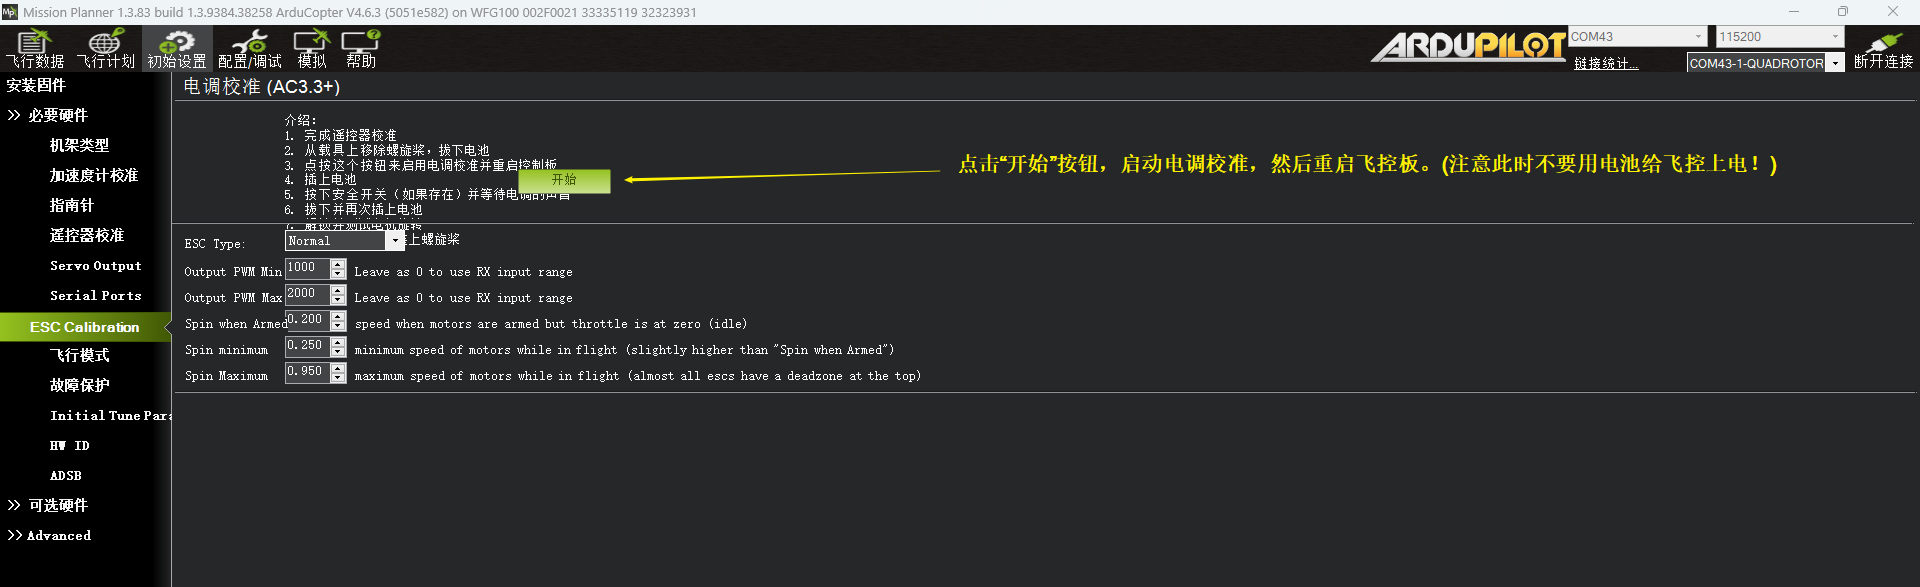
Task: Click "Leave as 0" text beside PWM Min
Action: (463, 272)
